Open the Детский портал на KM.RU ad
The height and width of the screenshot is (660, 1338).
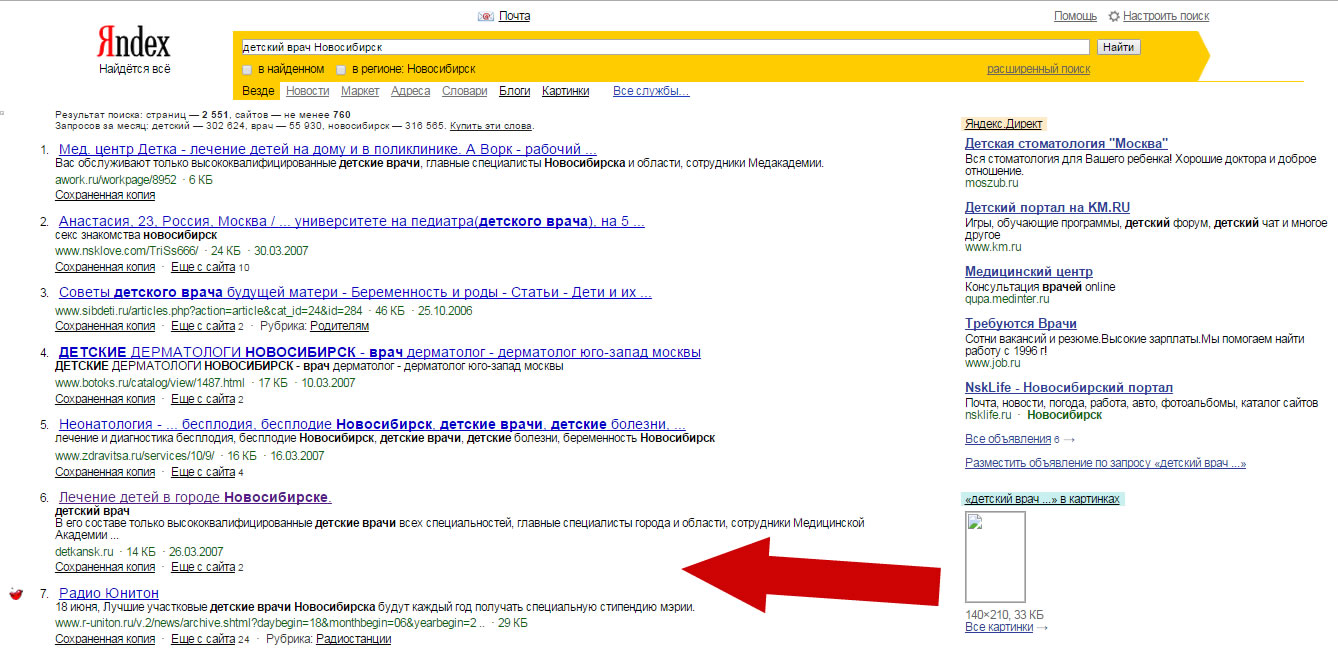[x=1047, y=208]
